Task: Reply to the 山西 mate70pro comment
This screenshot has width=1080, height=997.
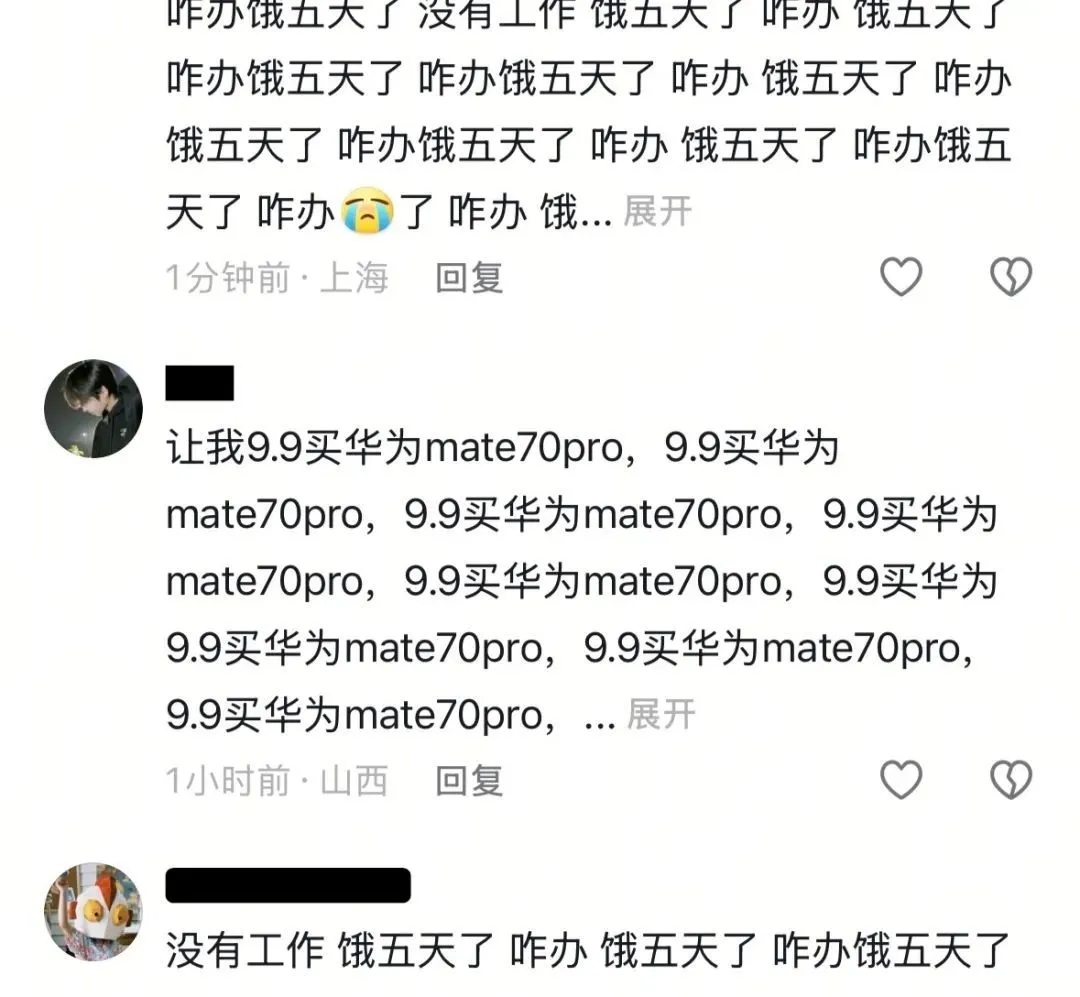Action: [x=469, y=781]
